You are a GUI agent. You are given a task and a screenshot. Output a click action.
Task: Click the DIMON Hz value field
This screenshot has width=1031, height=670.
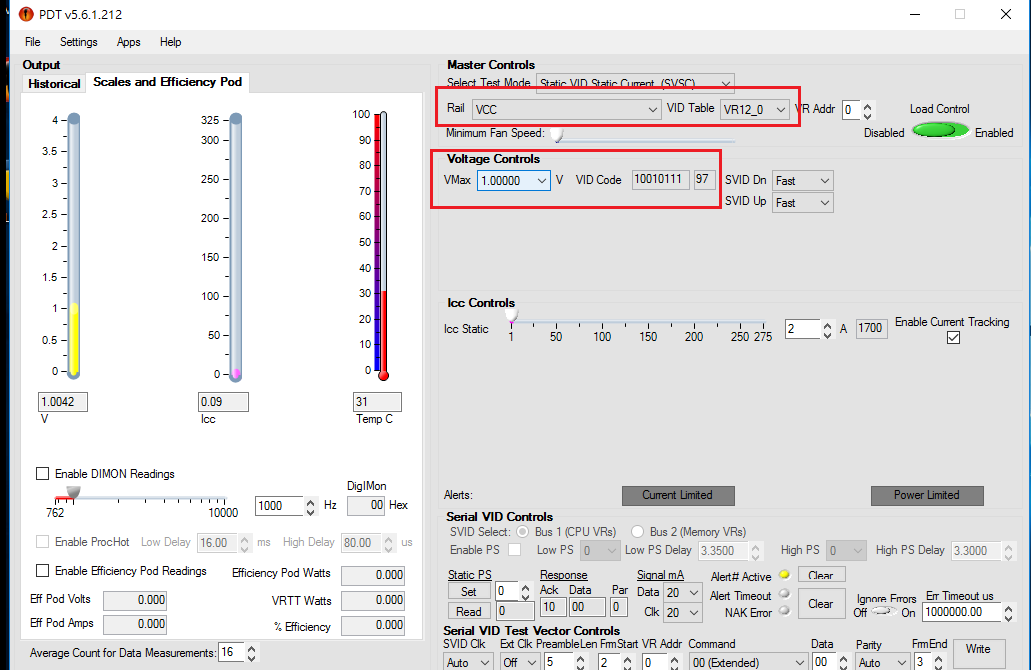click(x=279, y=506)
